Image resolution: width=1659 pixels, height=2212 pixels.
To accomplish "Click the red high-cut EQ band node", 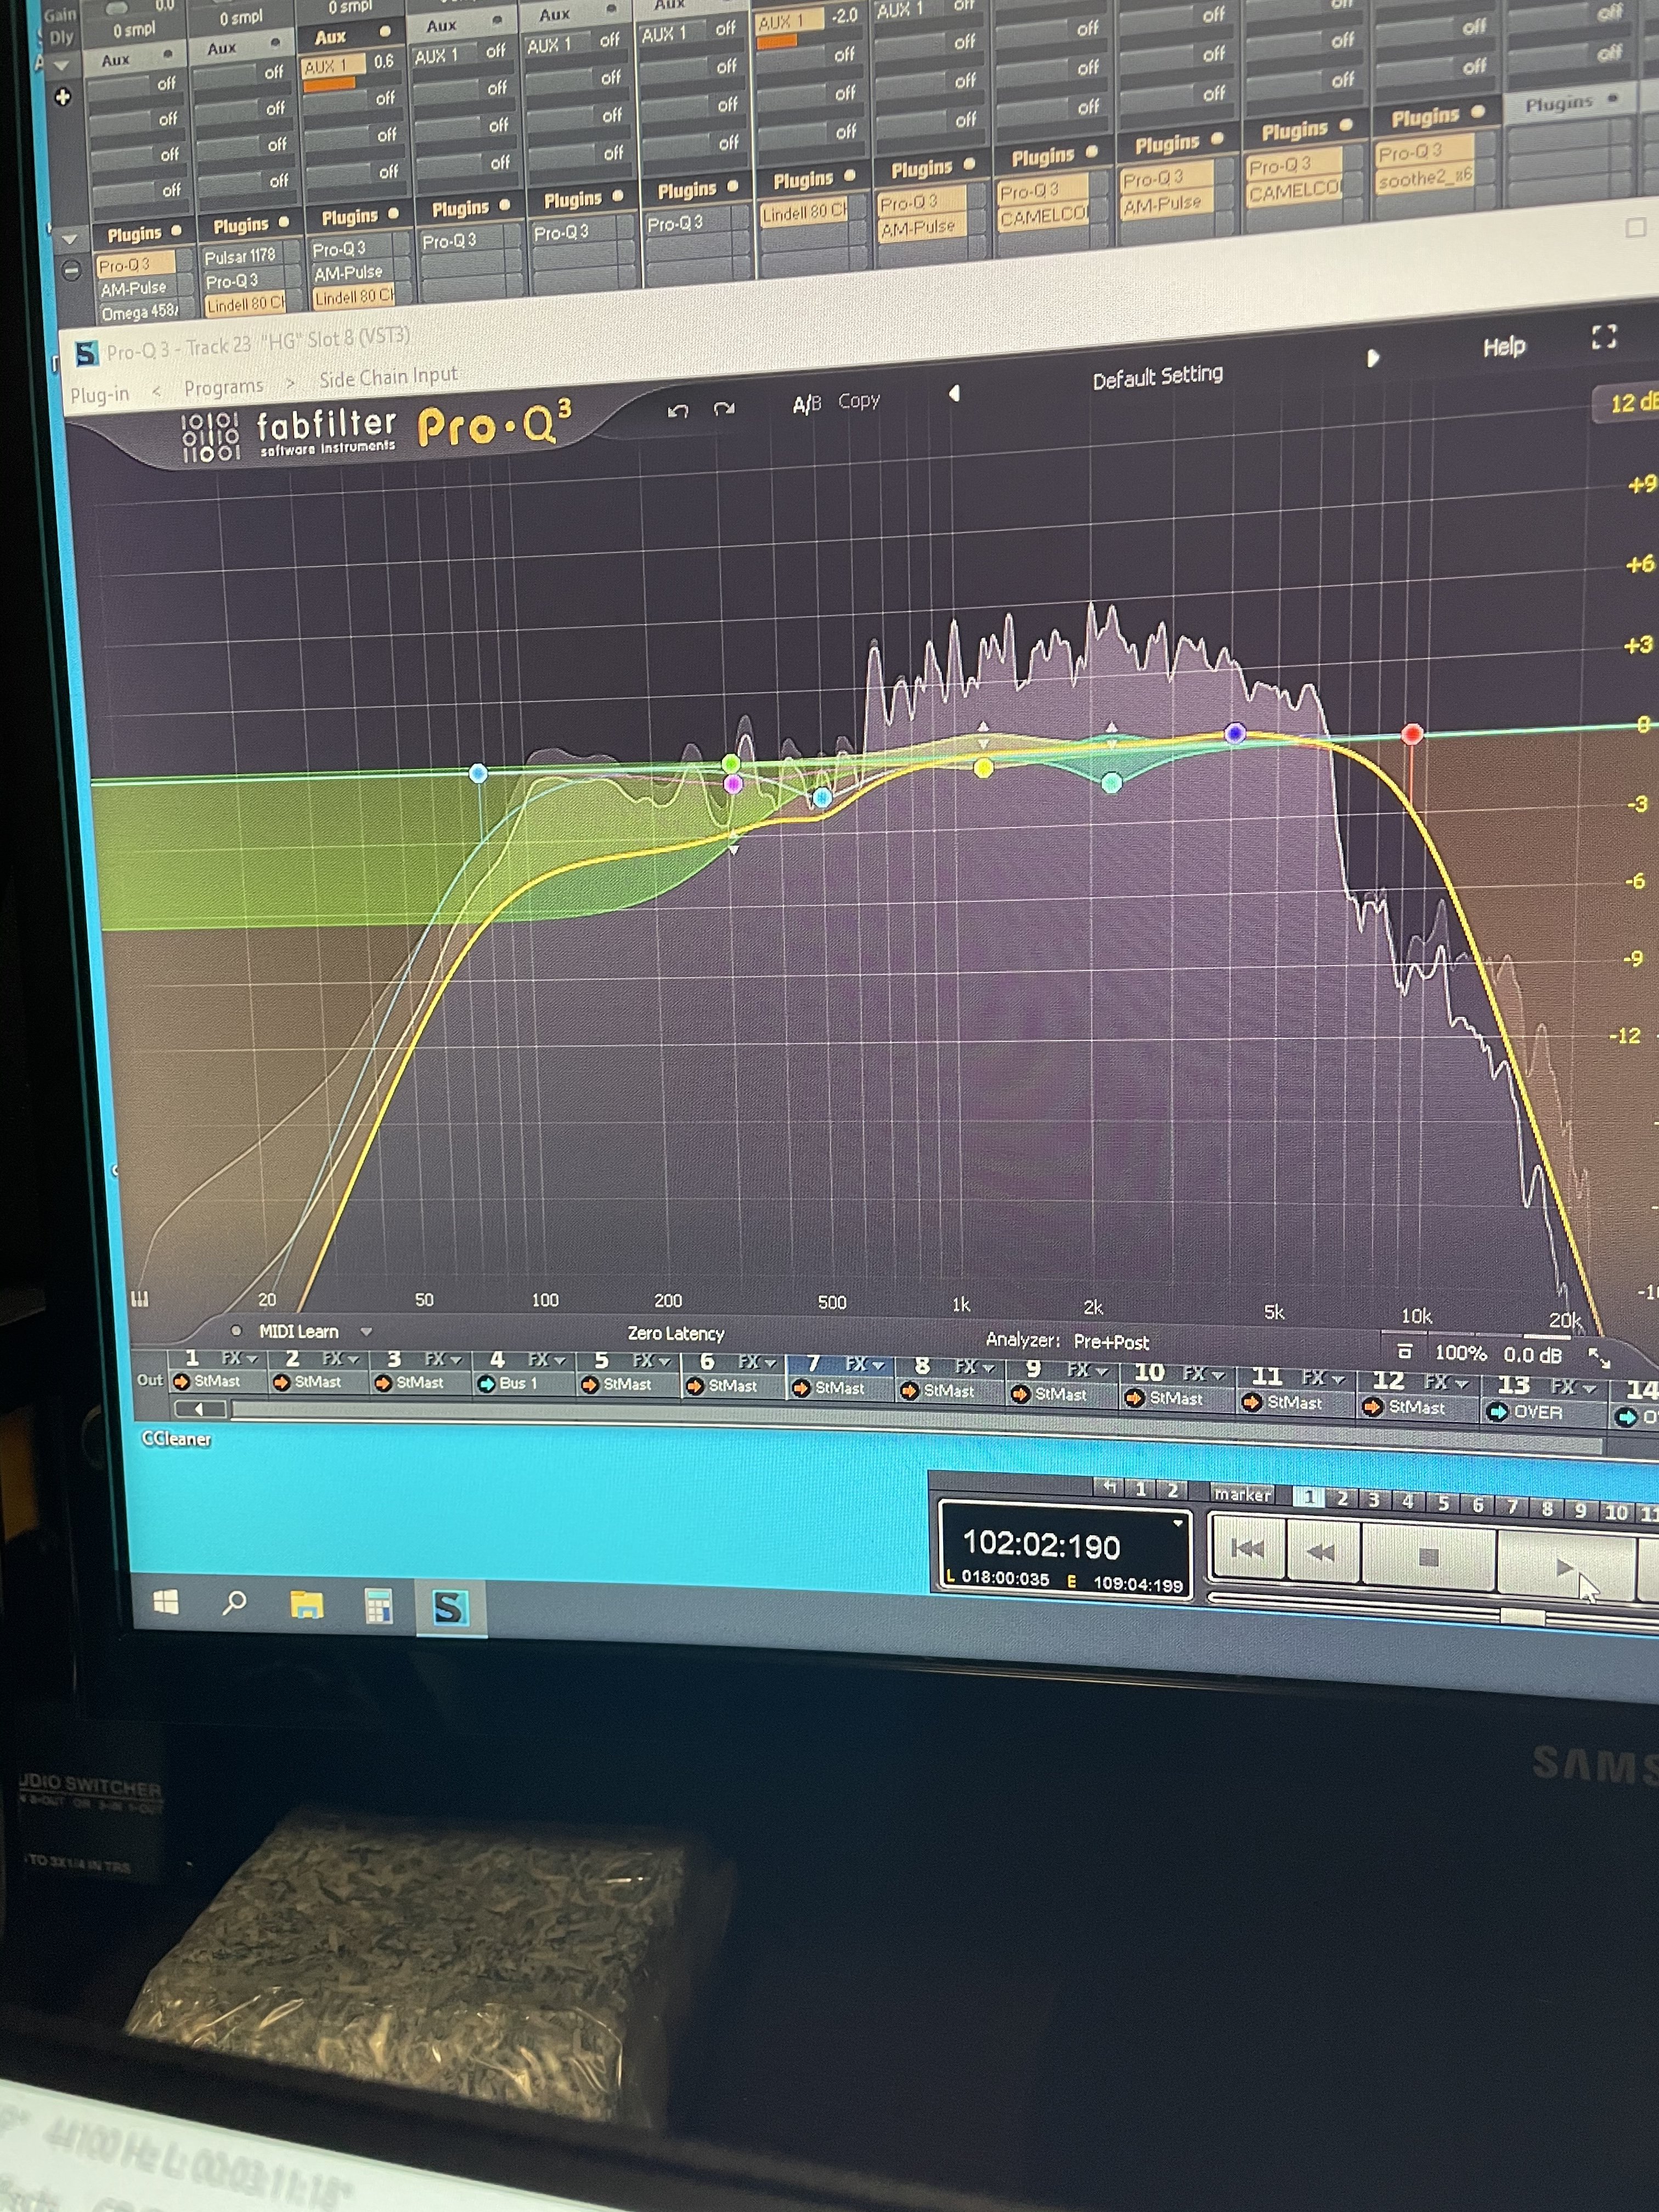I will coord(1411,734).
